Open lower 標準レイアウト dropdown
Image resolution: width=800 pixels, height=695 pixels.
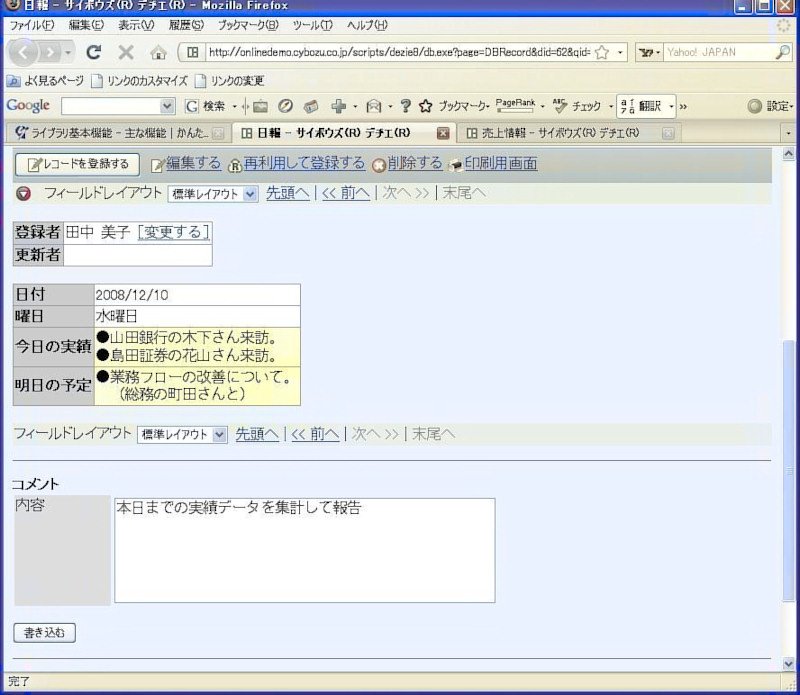tap(182, 434)
